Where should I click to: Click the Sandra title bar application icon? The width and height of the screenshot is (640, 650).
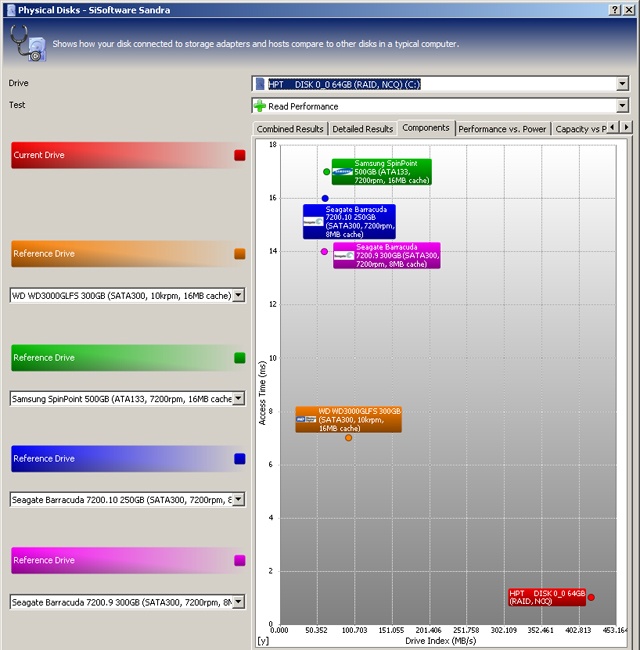[x=11, y=10]
